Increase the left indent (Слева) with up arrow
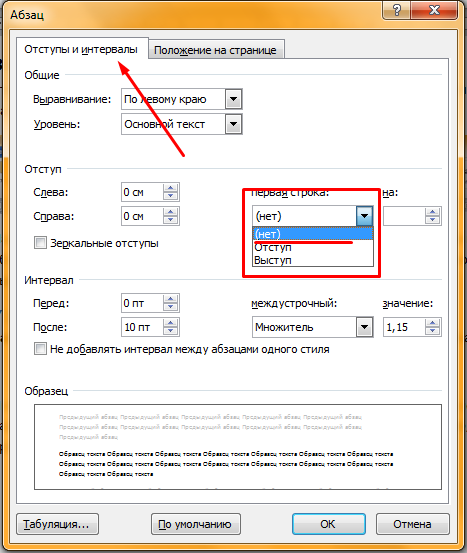467x553 pixels. (x=171, y=188)
